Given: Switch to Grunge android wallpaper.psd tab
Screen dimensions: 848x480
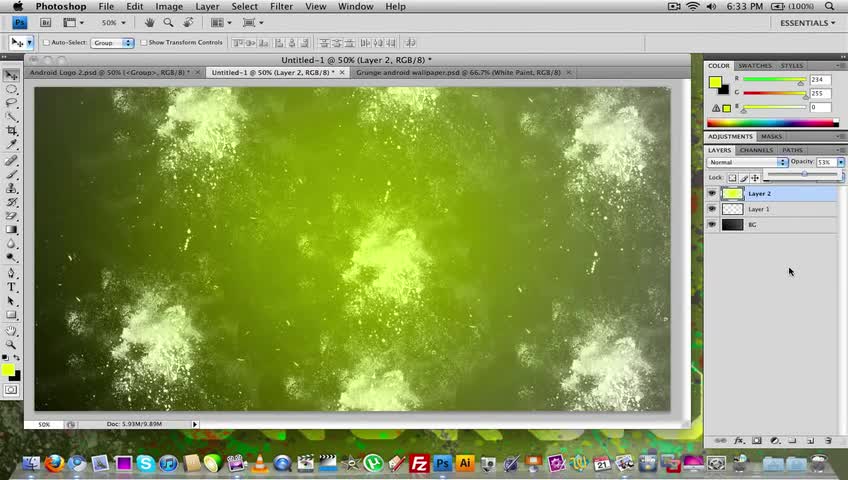Looking at the screenshot, I should (x=458, y=72).
